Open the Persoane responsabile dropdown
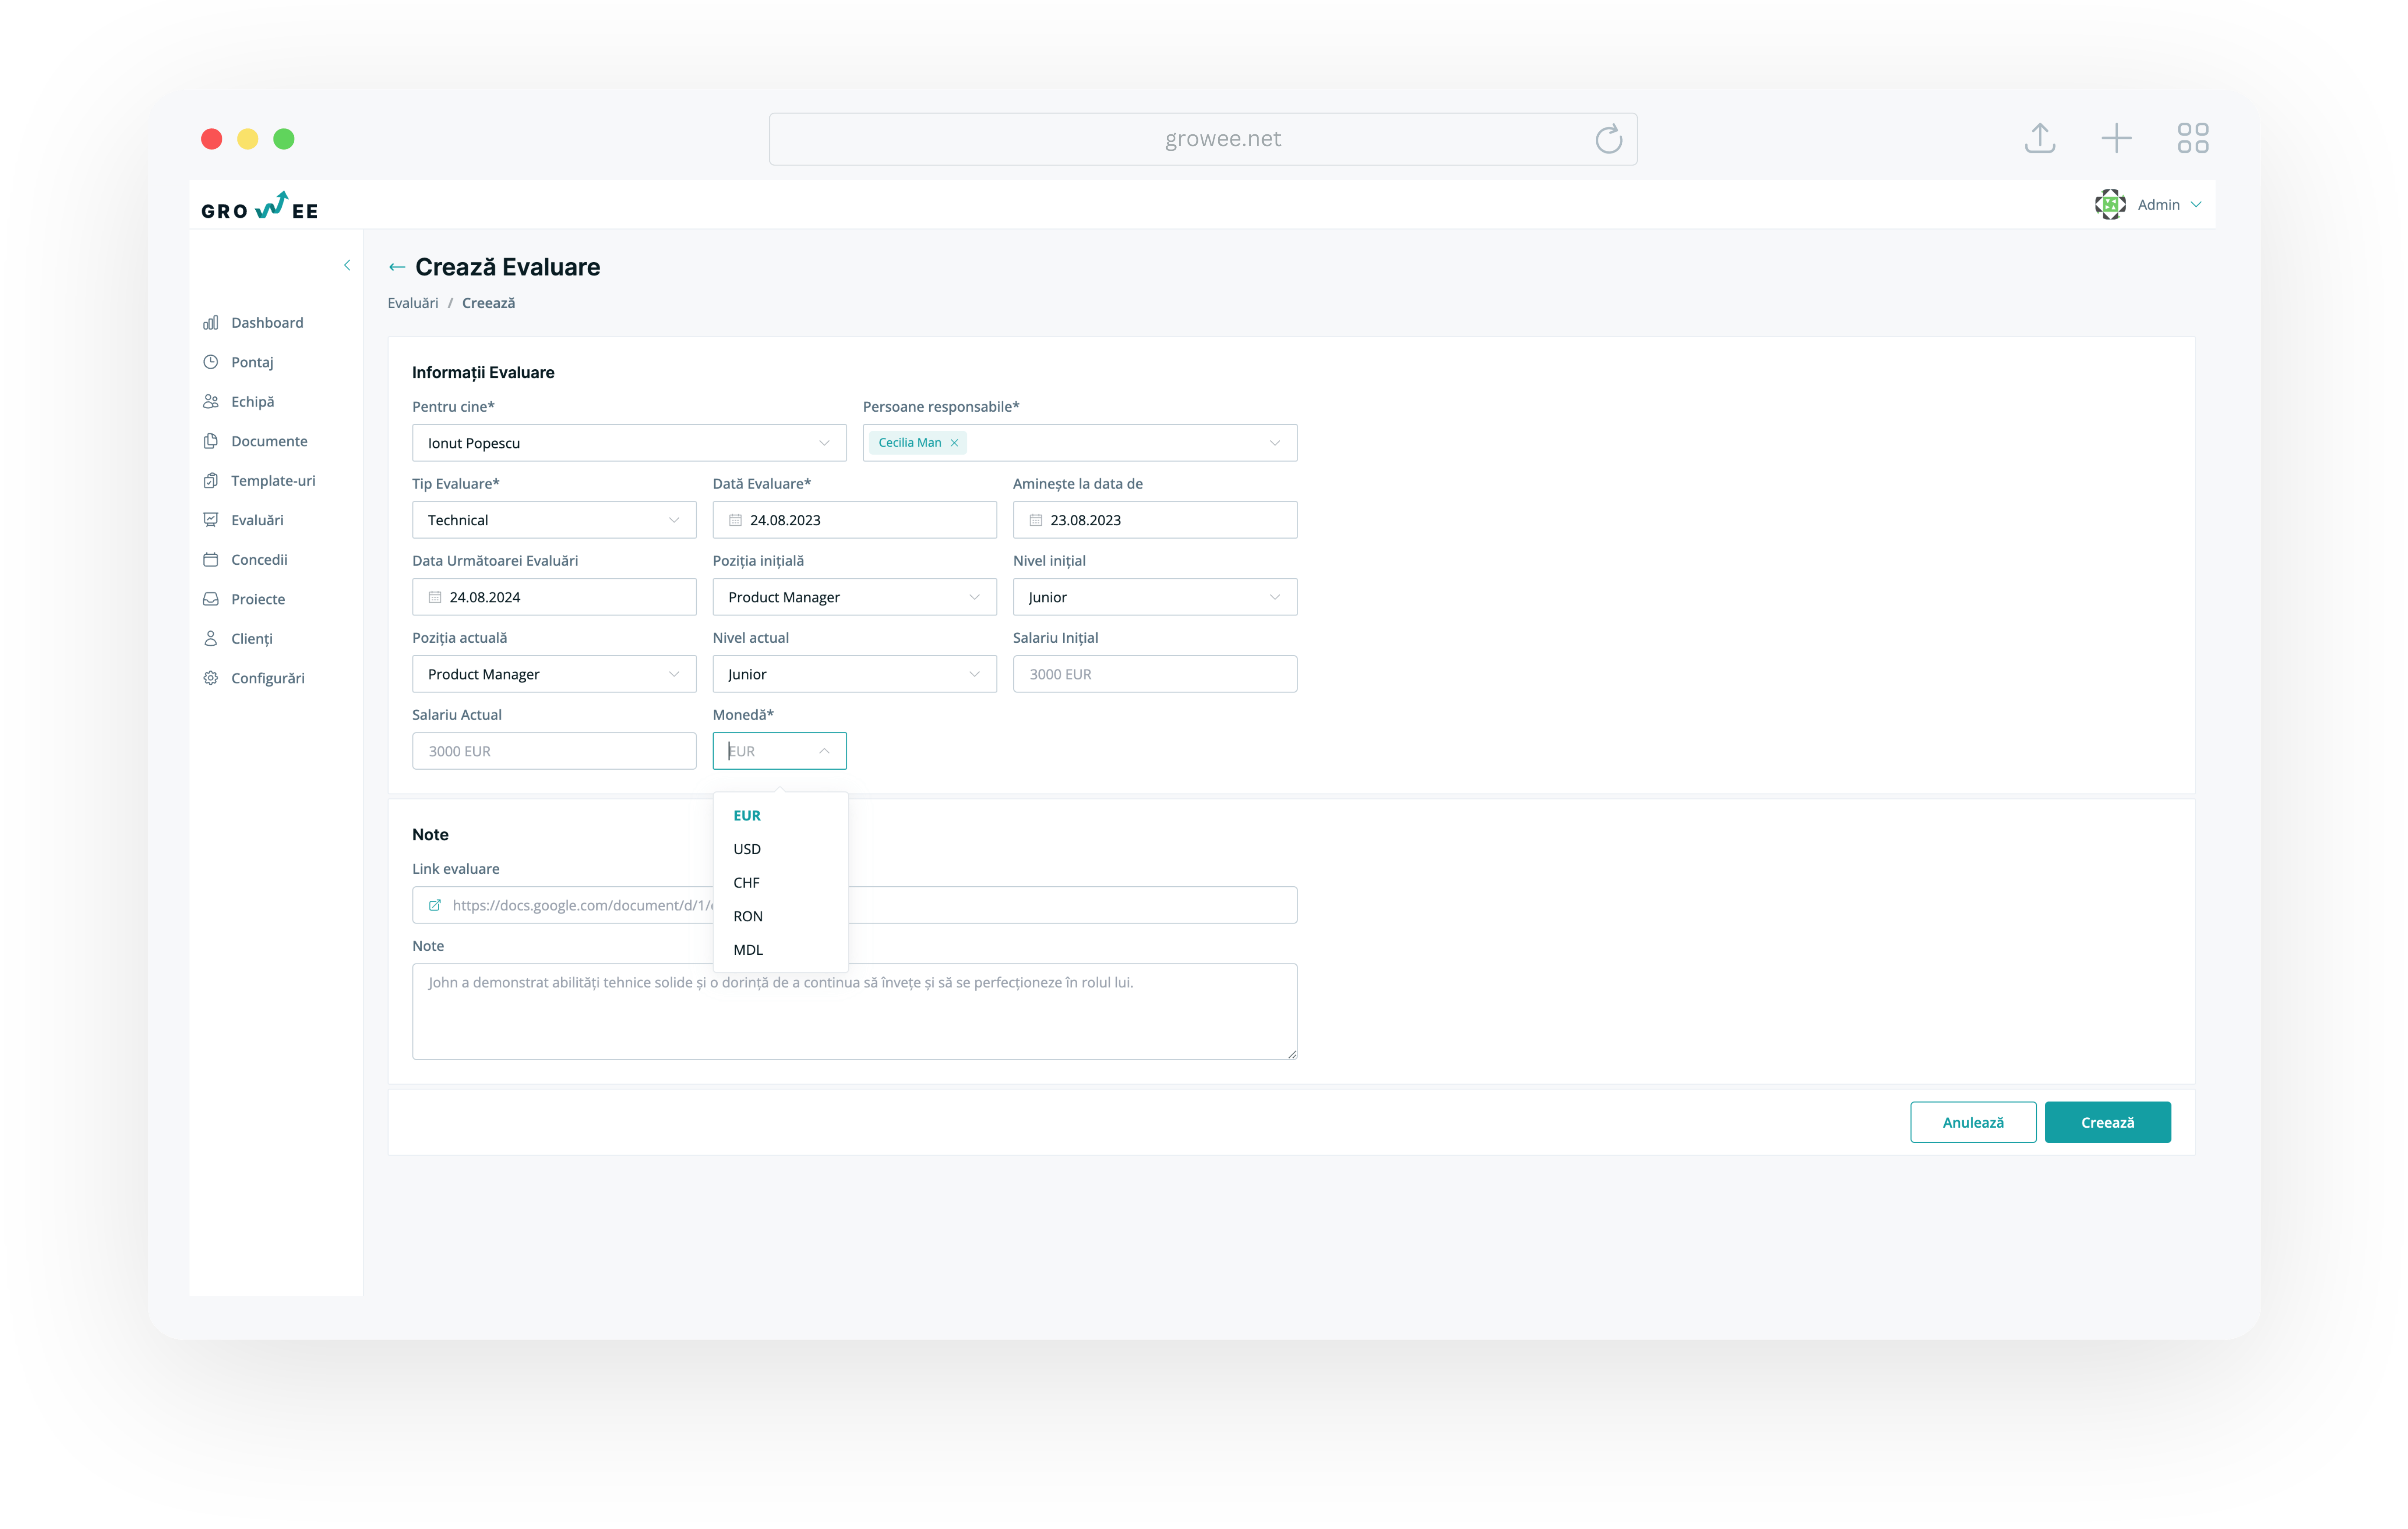 point(1080,443)
